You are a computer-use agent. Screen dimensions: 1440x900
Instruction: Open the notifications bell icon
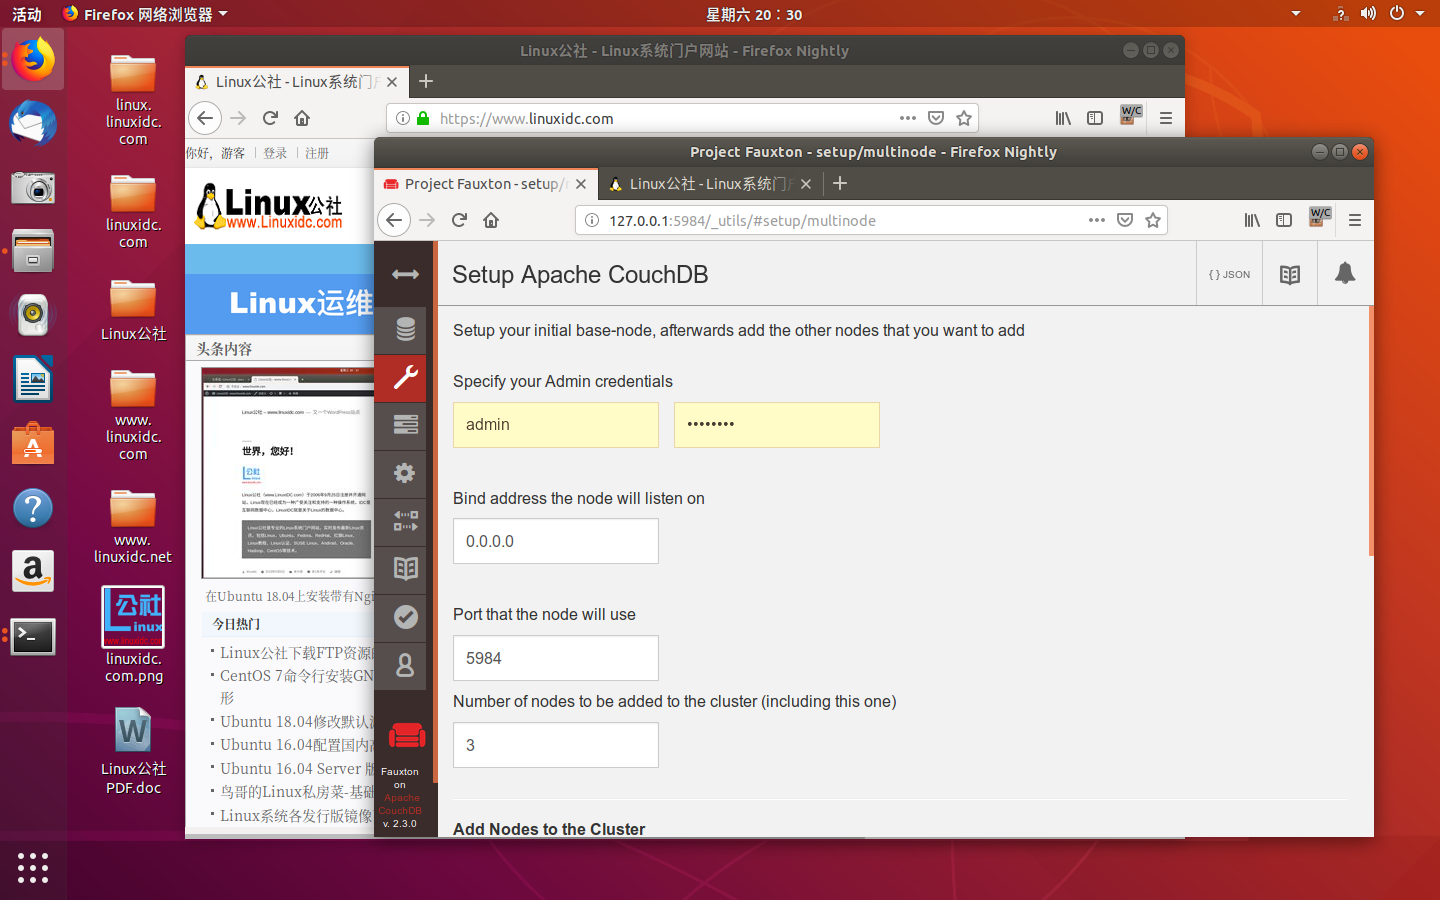coord(1344,272)
